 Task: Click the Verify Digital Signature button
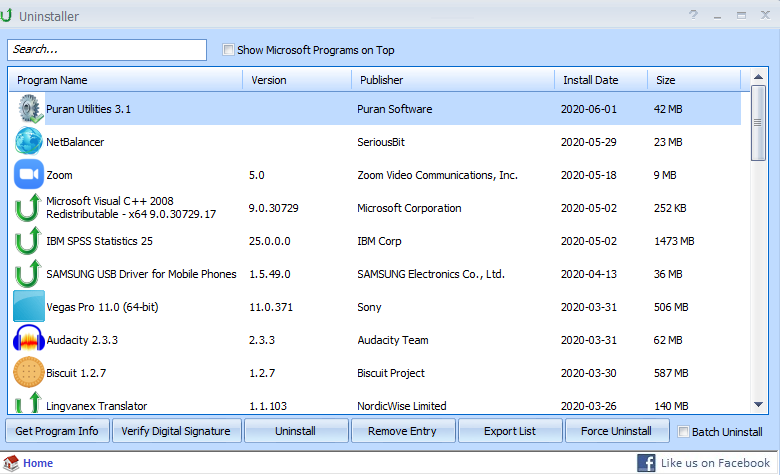[x=177, y=432]
